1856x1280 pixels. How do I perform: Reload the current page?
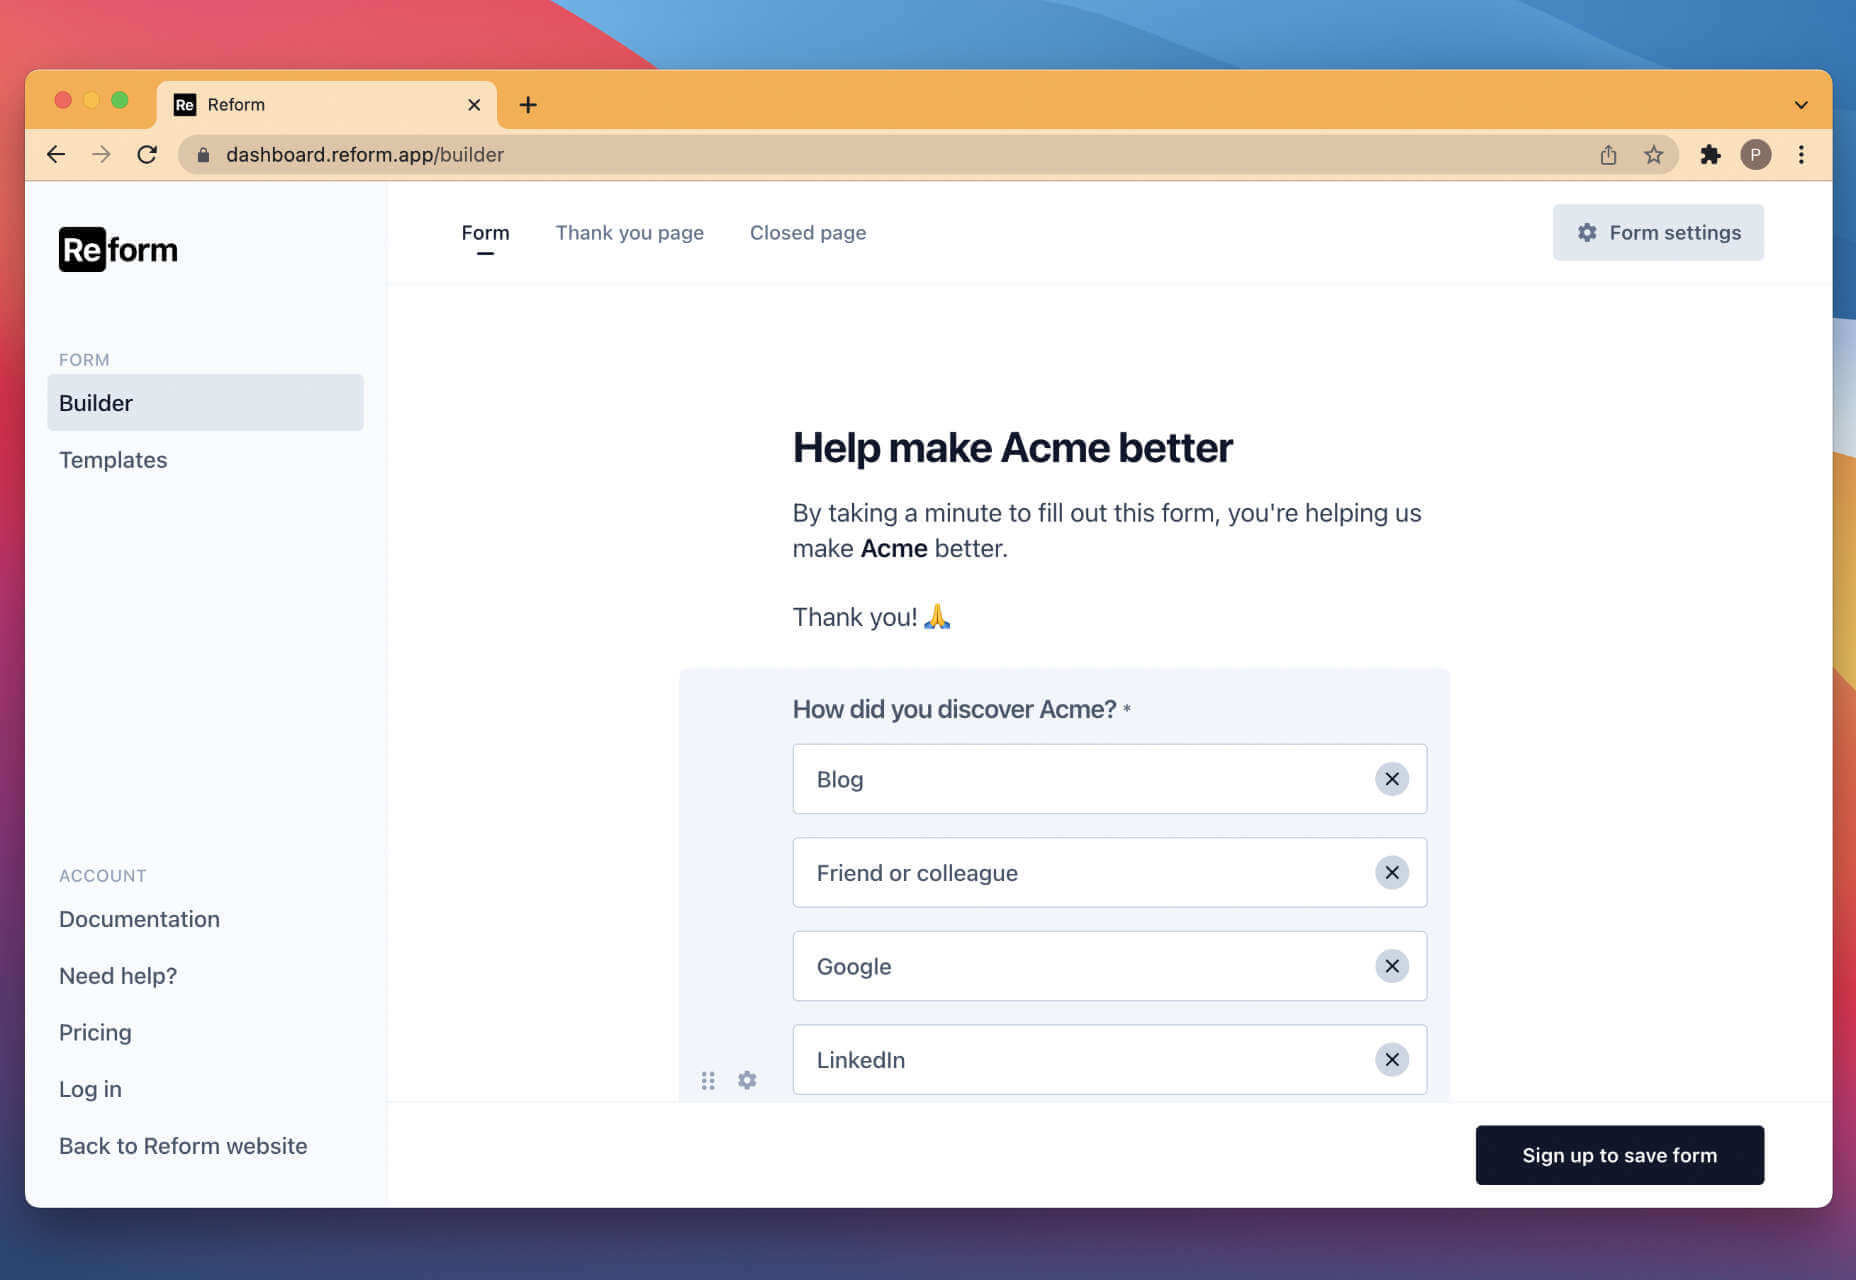(x=147, y=155)
